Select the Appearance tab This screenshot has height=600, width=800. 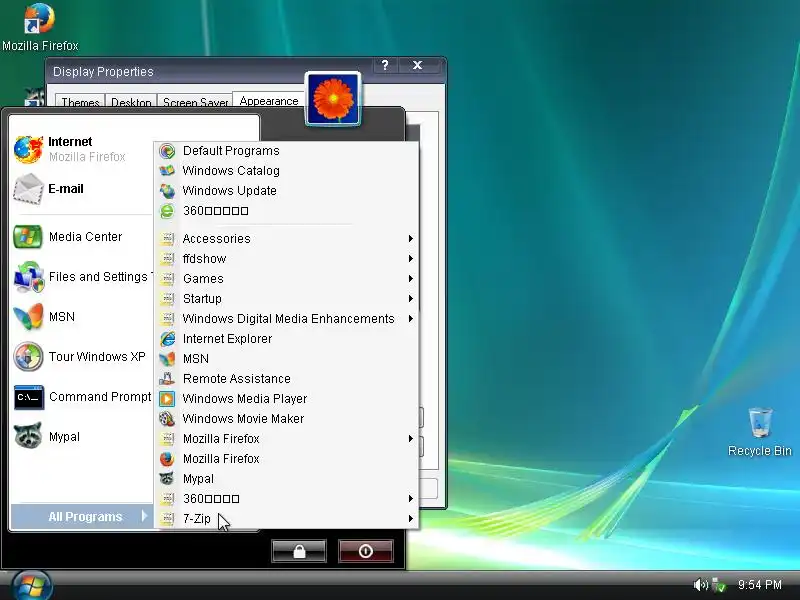pos(269,101)
